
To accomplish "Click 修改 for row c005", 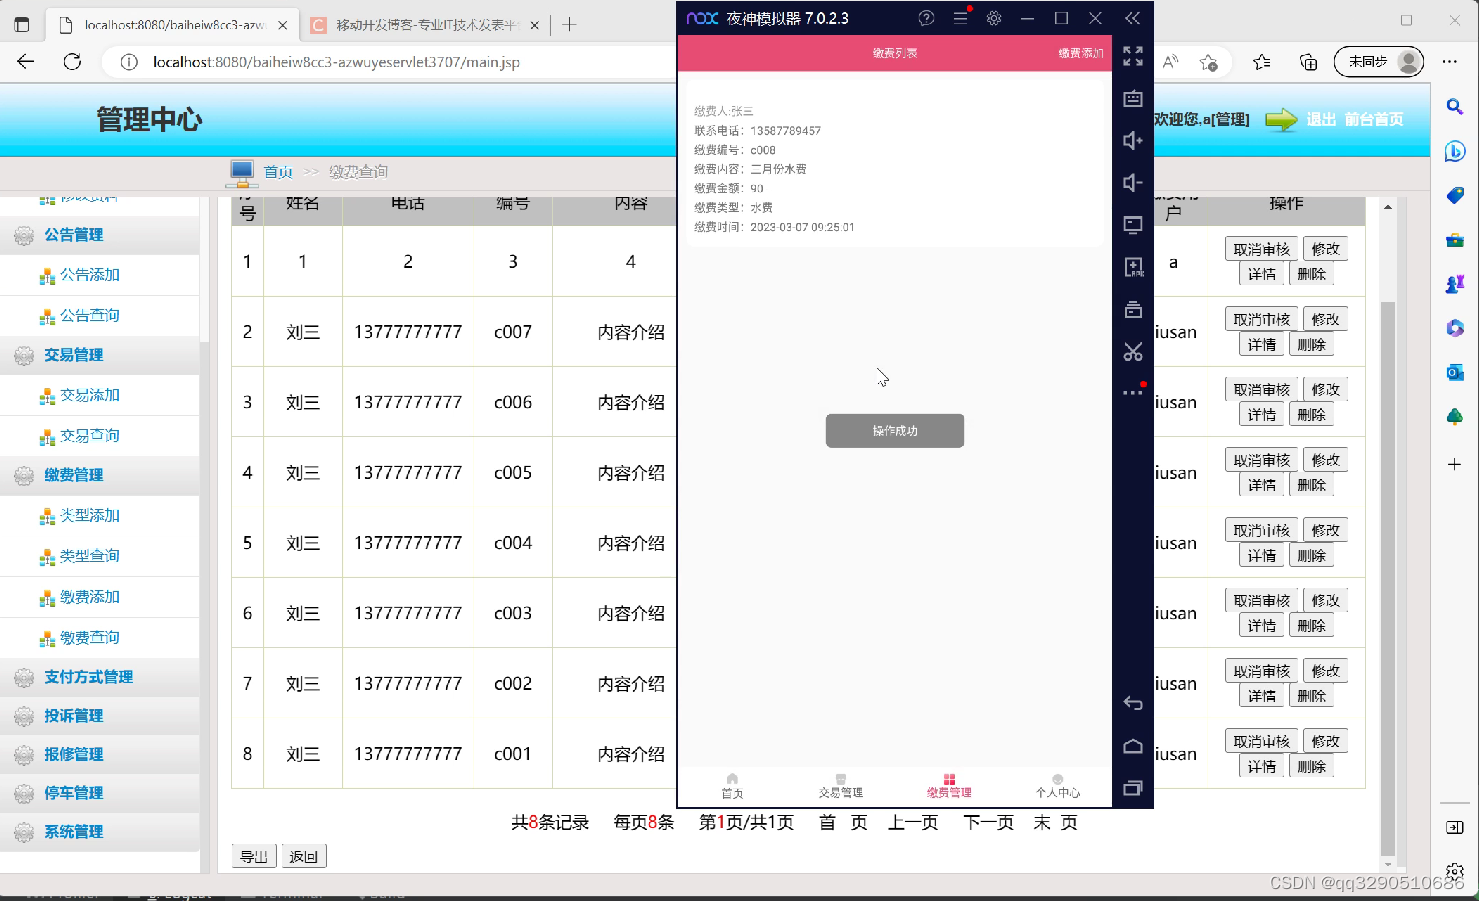I will [x=1326, y=460].
